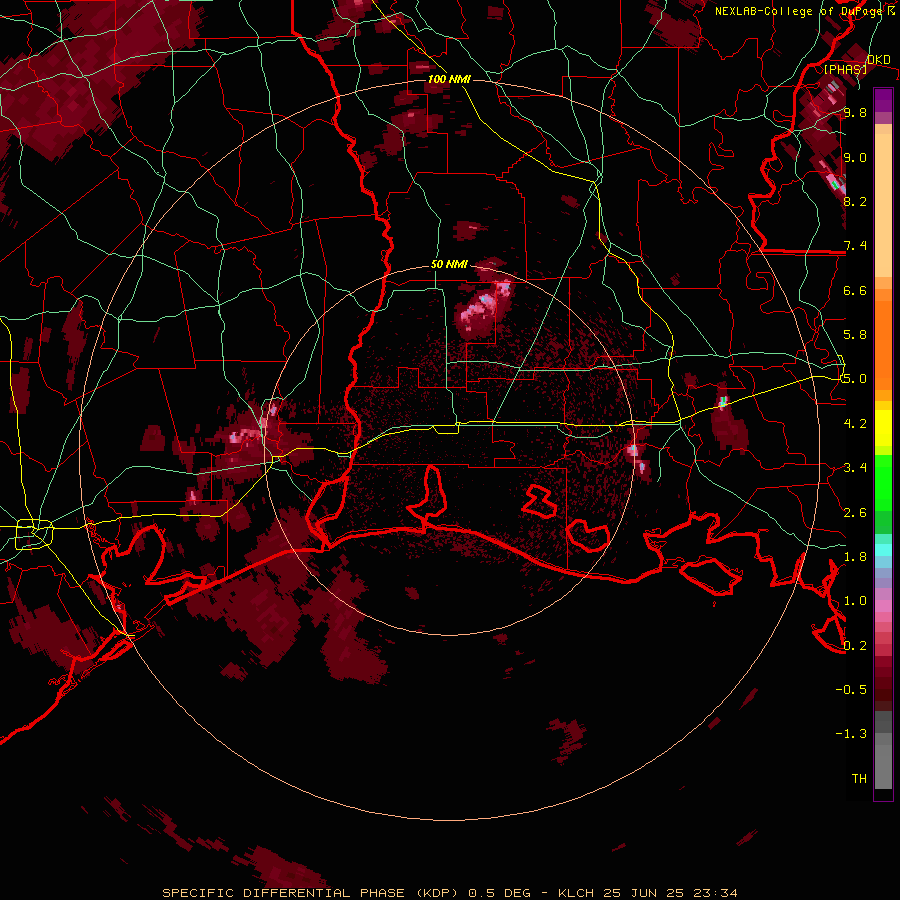Pick the cyan color bar segment
Viewport: 900px width, 900px height.
point(883,550)
